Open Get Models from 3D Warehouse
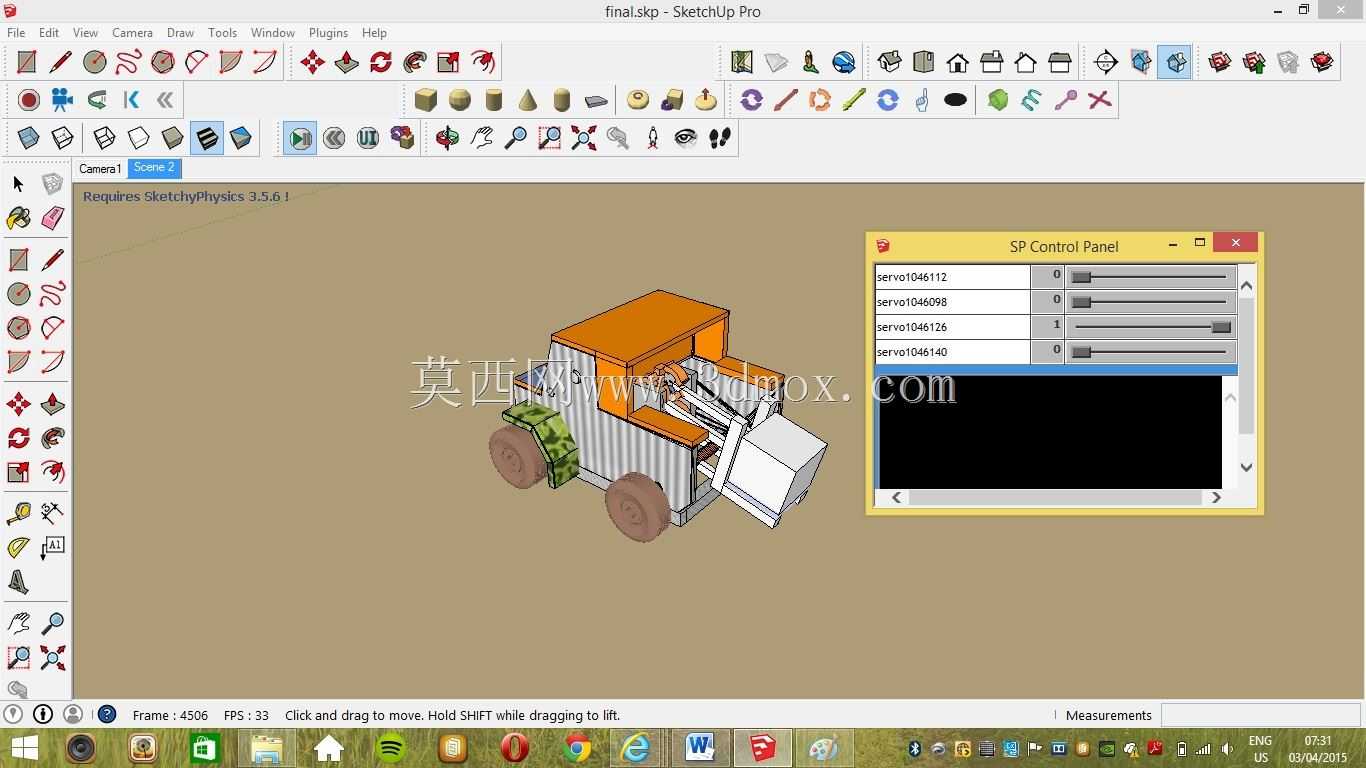The height and width of the screenshot is (768, 1366). pyautogui.click(x=1219, y=62)
